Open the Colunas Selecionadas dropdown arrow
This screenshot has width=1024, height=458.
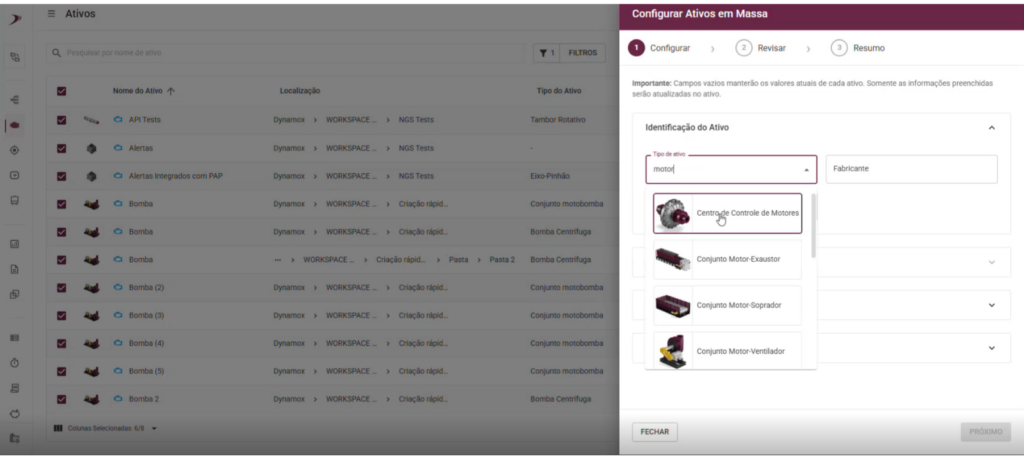(x=153, y=429)
